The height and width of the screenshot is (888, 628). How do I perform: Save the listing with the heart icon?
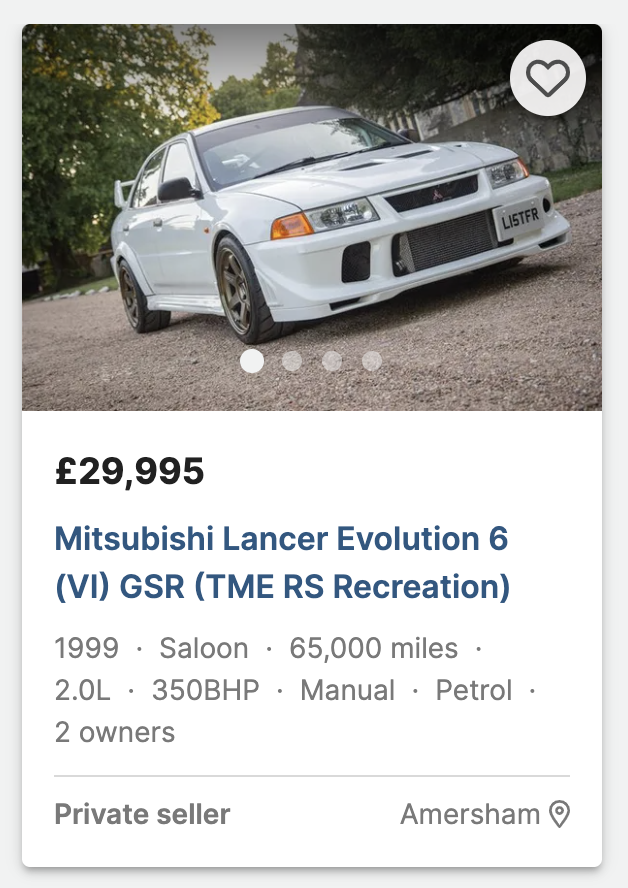(547, 78)
